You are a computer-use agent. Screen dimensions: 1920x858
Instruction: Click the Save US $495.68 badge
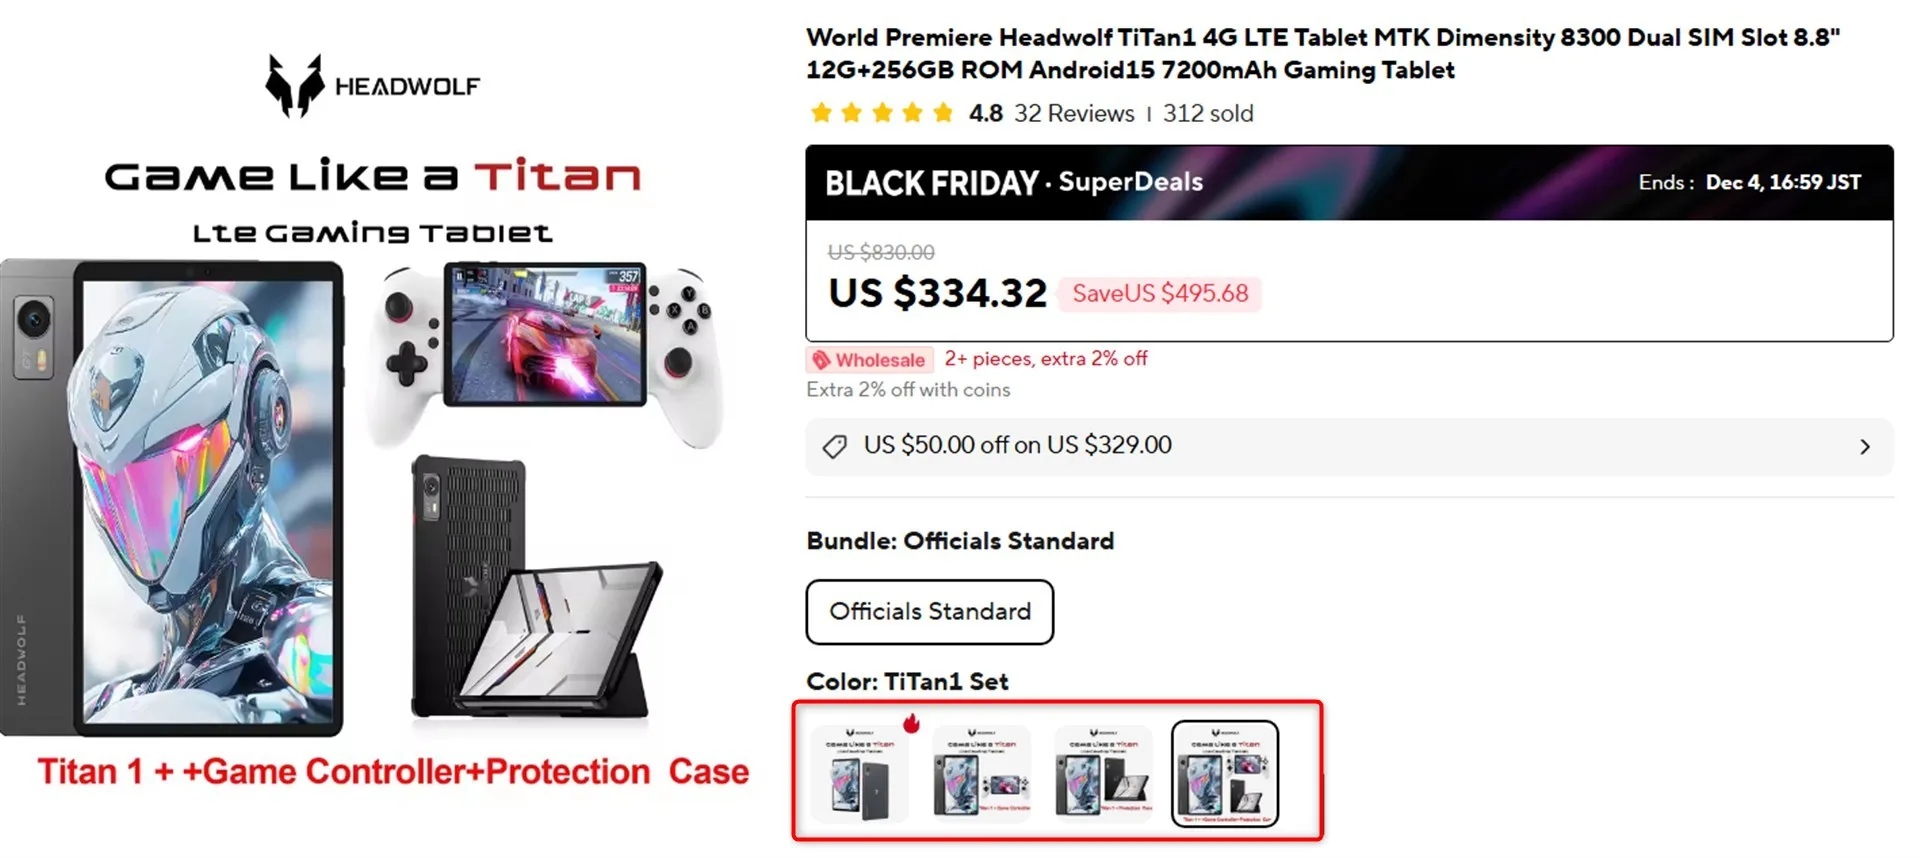click(x=1159, y=294)
